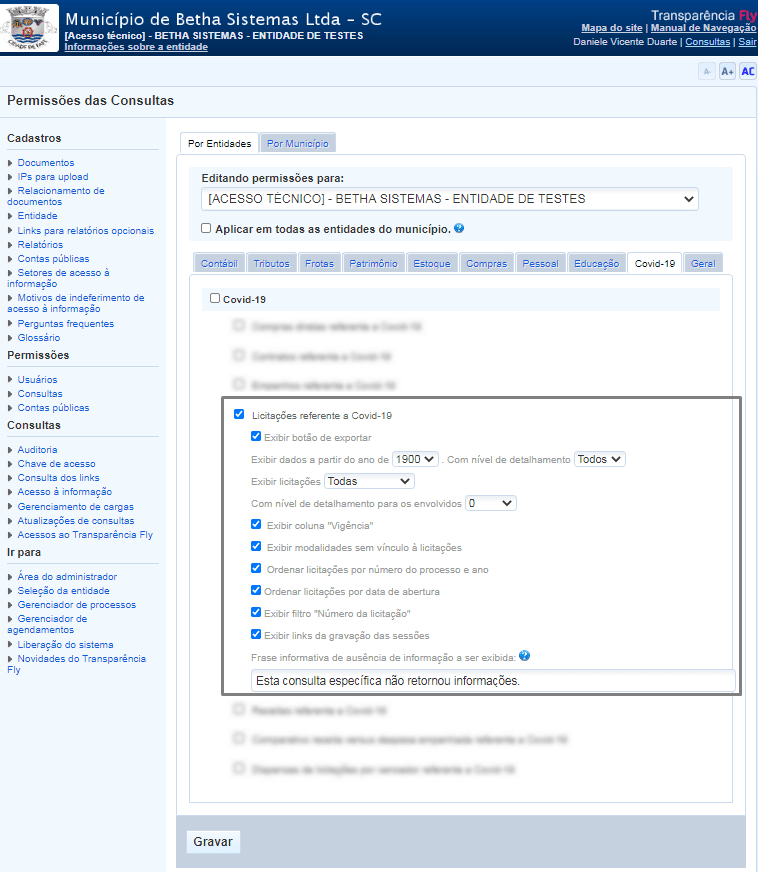Toggle 'Exibir botão de exportar' checkbox
Image resolution: width=758 pixels, height=872 pixels.
[x=256, y=437]
